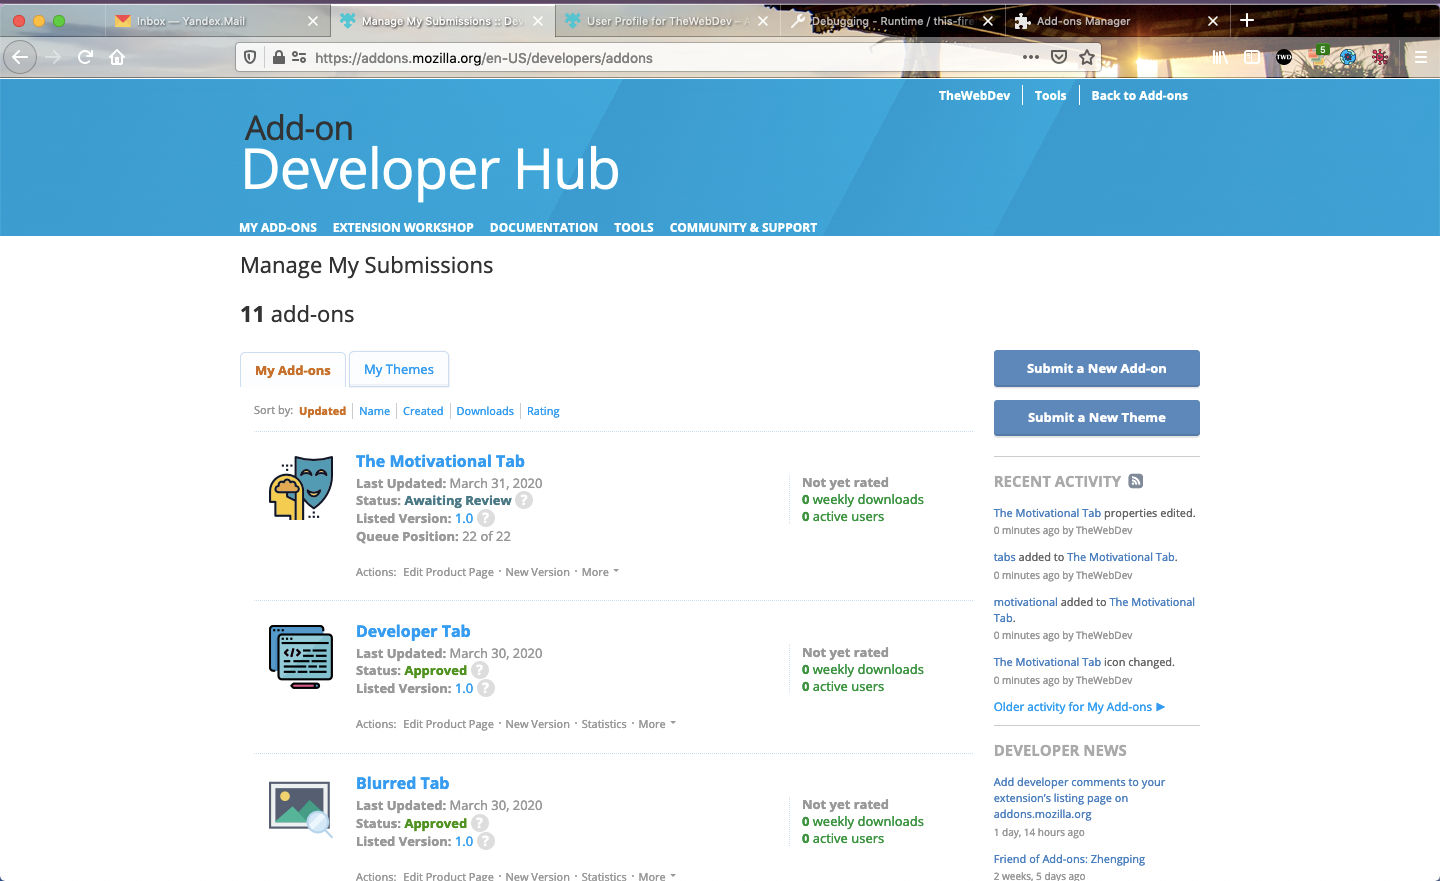Go back to previous page
Viewport: 1440px width, 881px height.
click(x=20, y=57)
